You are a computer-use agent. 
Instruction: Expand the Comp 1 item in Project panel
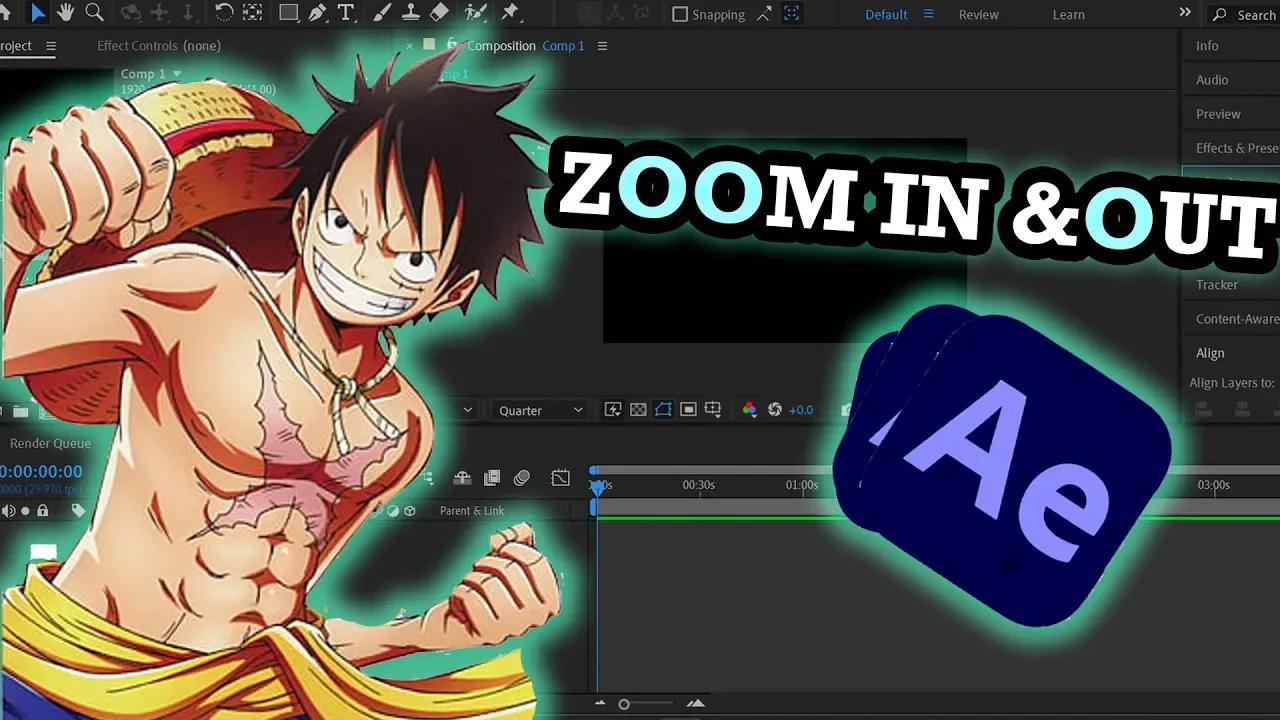[176, 73]
